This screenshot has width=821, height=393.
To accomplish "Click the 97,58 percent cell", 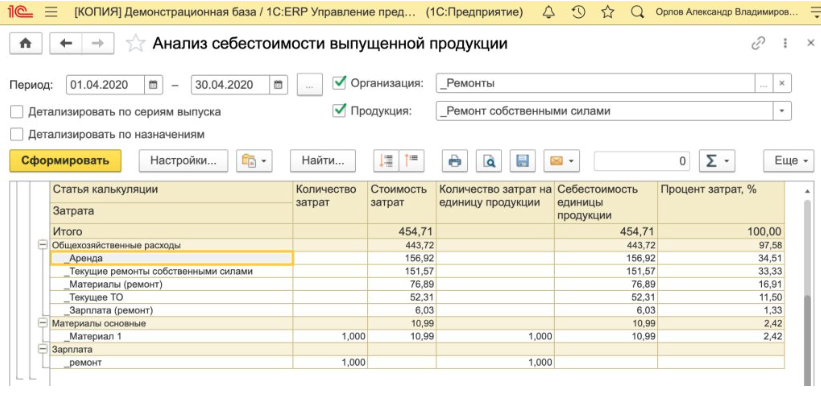I will coord(721,245).
